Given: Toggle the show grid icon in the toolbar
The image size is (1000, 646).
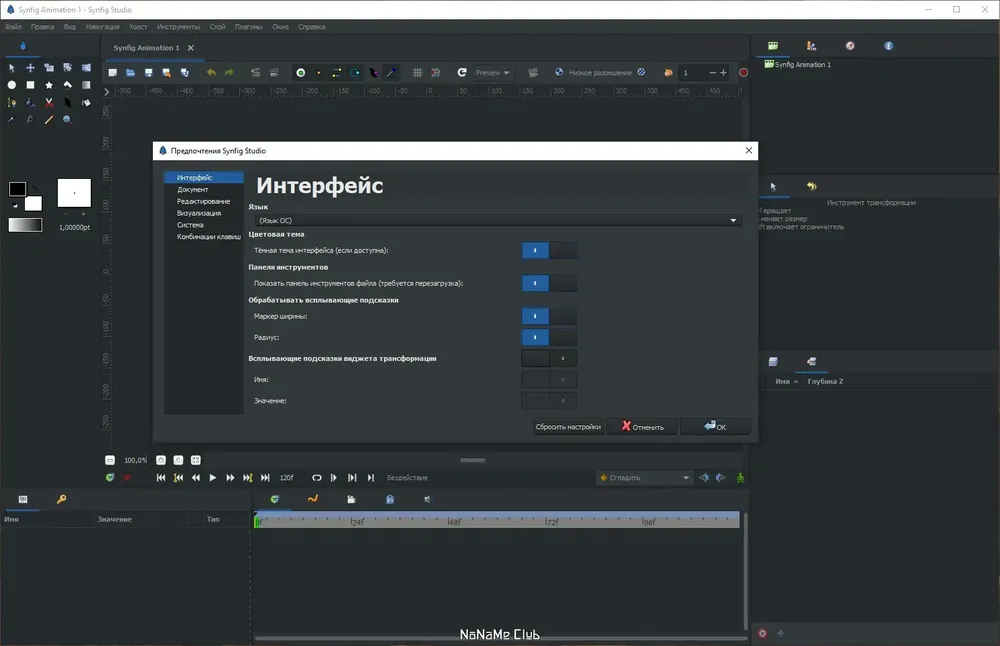Looking at the screenshot, I should tap(417, 73).
